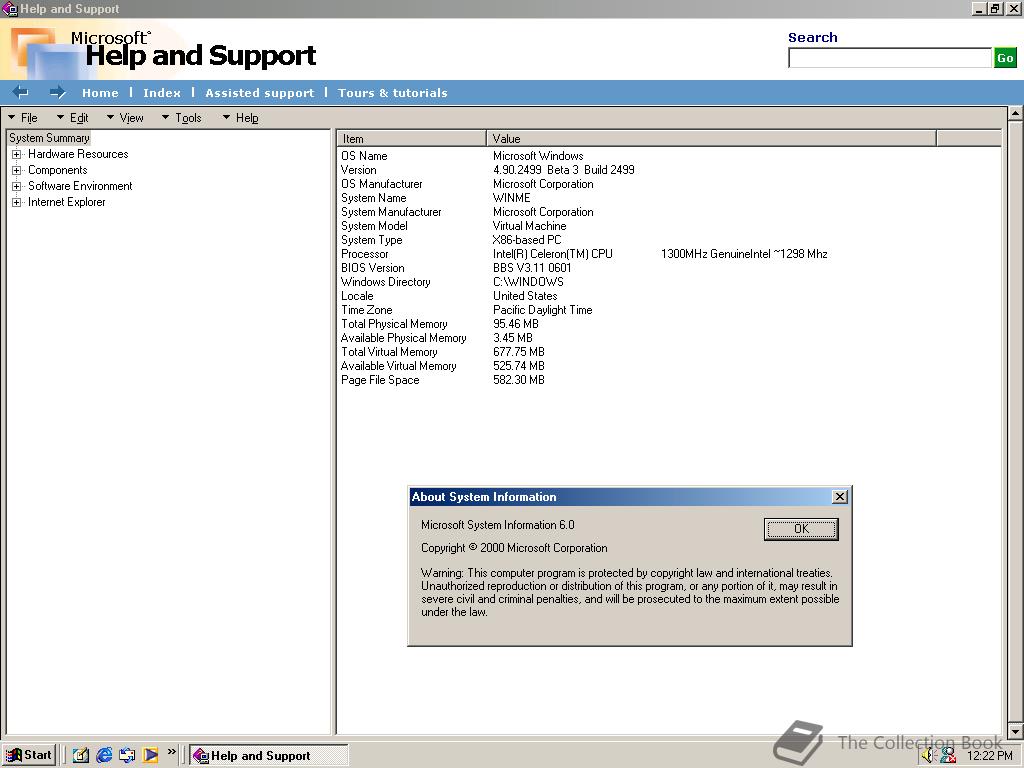Open the View dropdown menu

pos(125,118)
